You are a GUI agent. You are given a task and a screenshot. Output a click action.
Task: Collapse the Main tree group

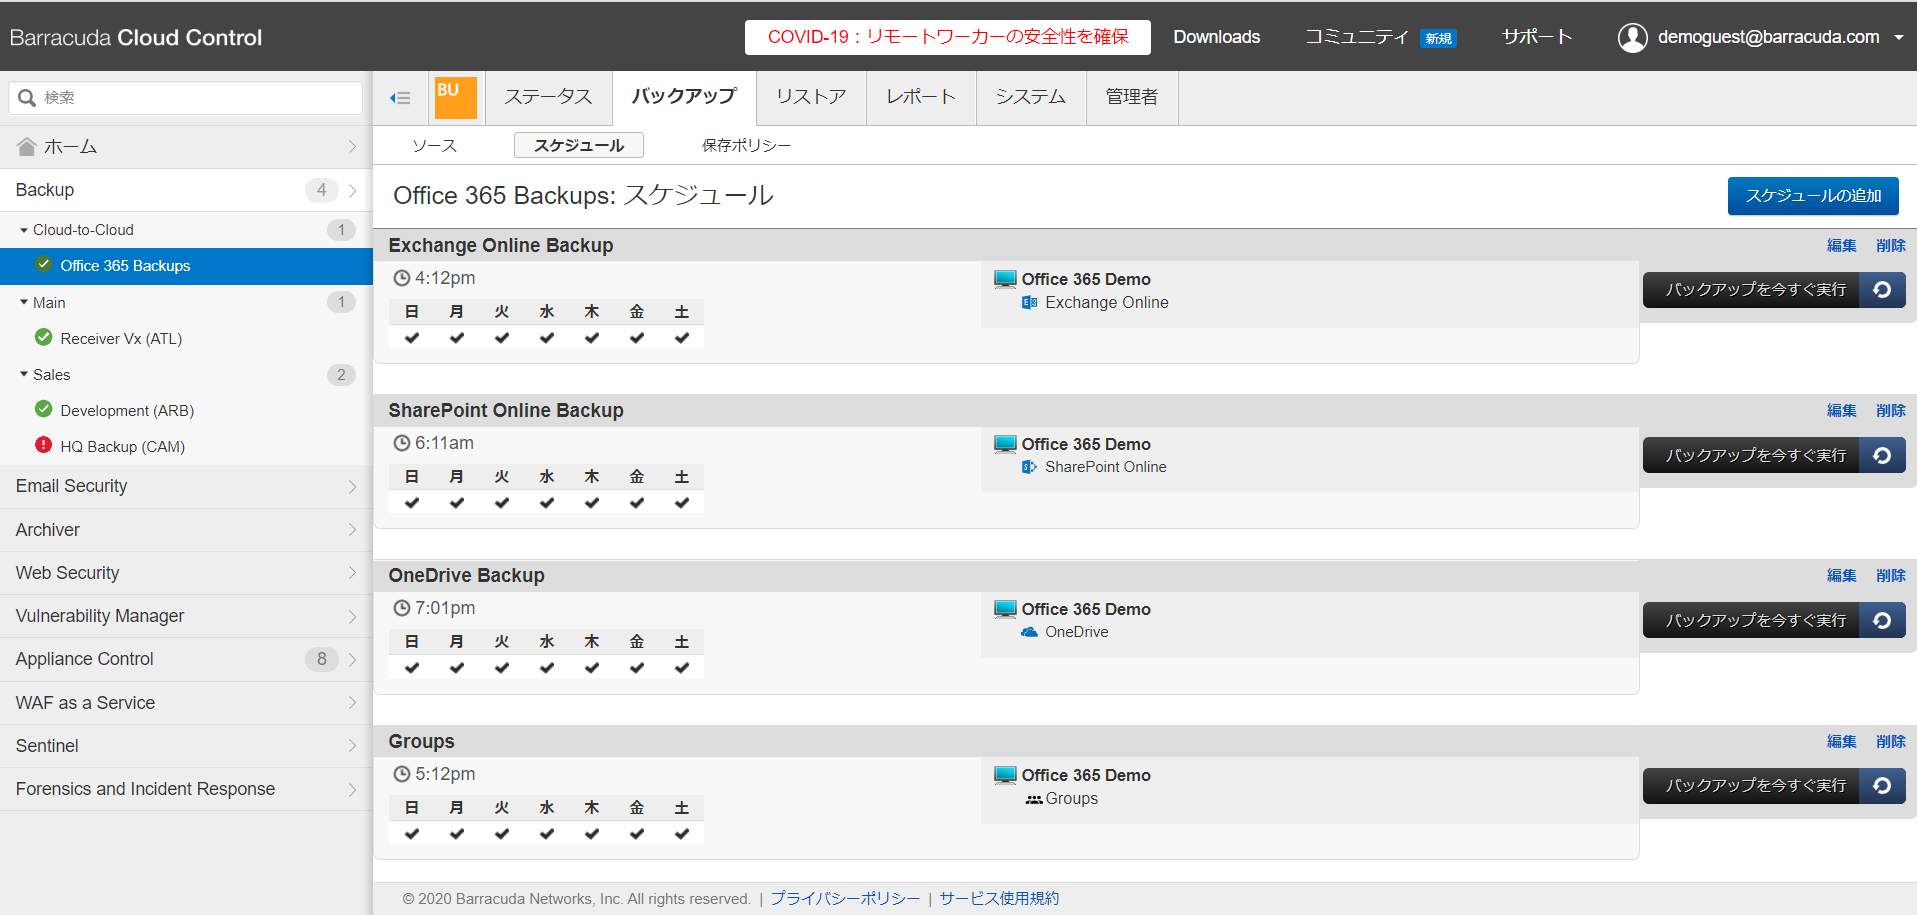(24, 302)
